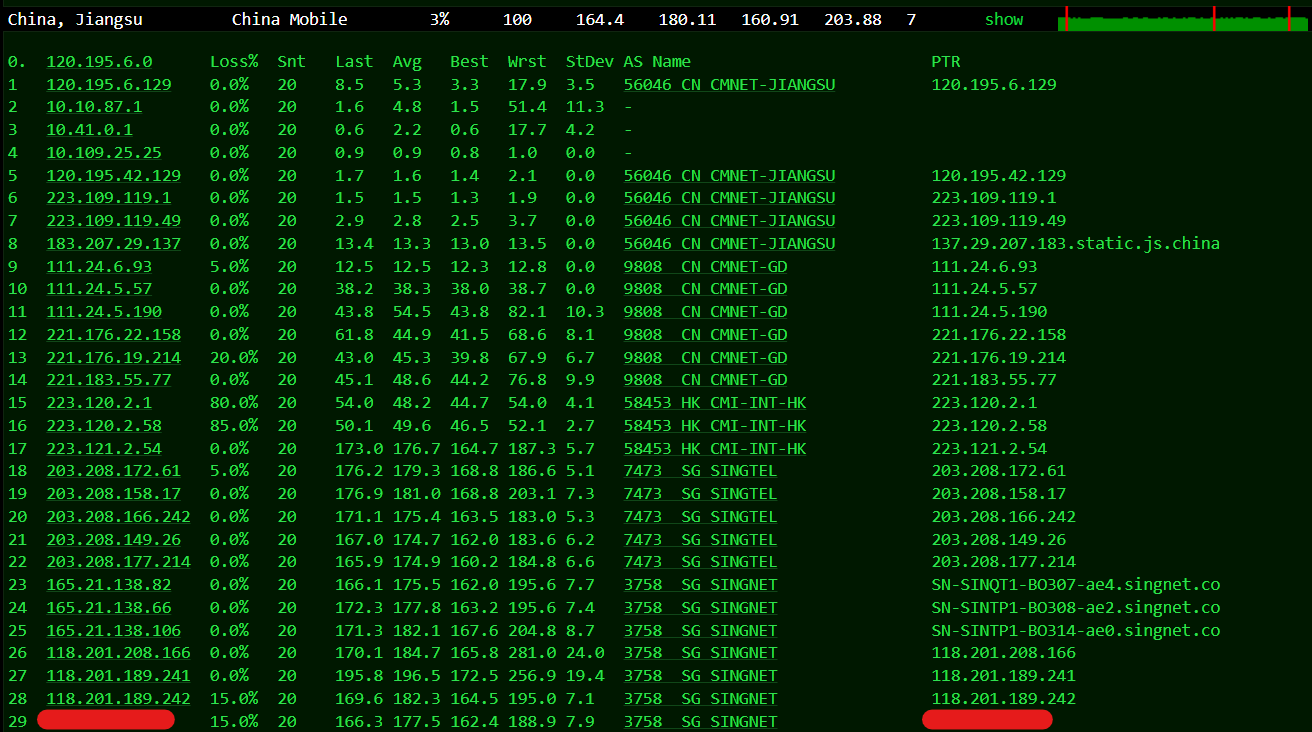Open IP link 223.121.2.54 in hop 17
Screen dimensions: 1312x732
coord(104,449)
